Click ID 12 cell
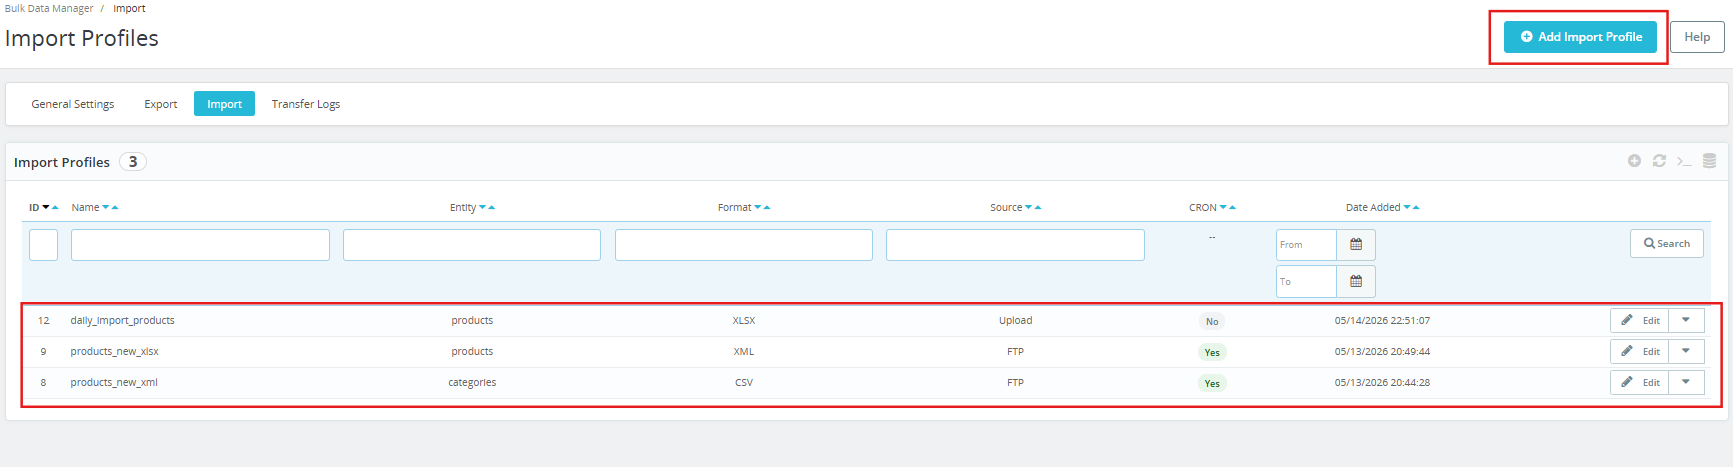This screenshot has width=1733, height=467. tap(44, 321)
